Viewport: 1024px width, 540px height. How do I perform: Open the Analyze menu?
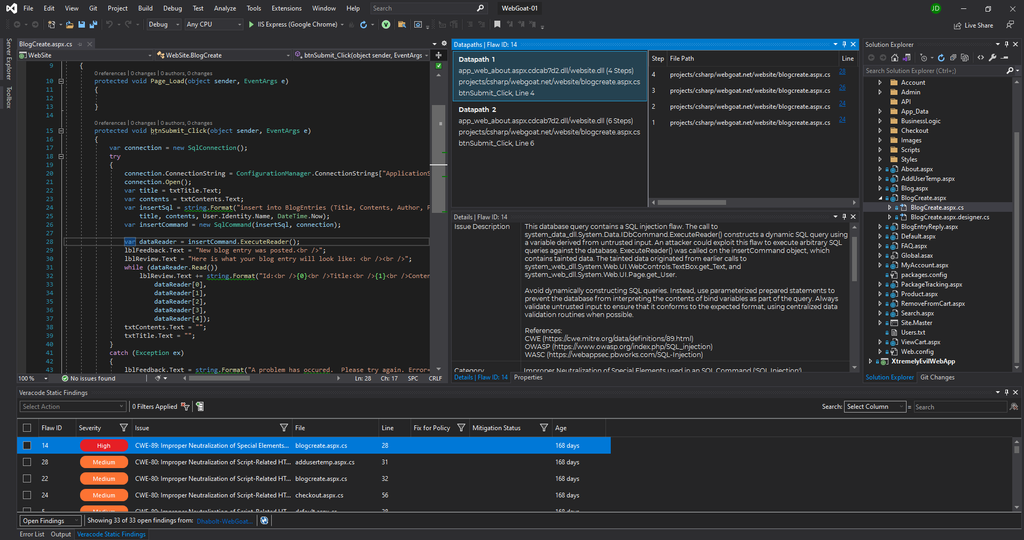[x=225, y=8]
